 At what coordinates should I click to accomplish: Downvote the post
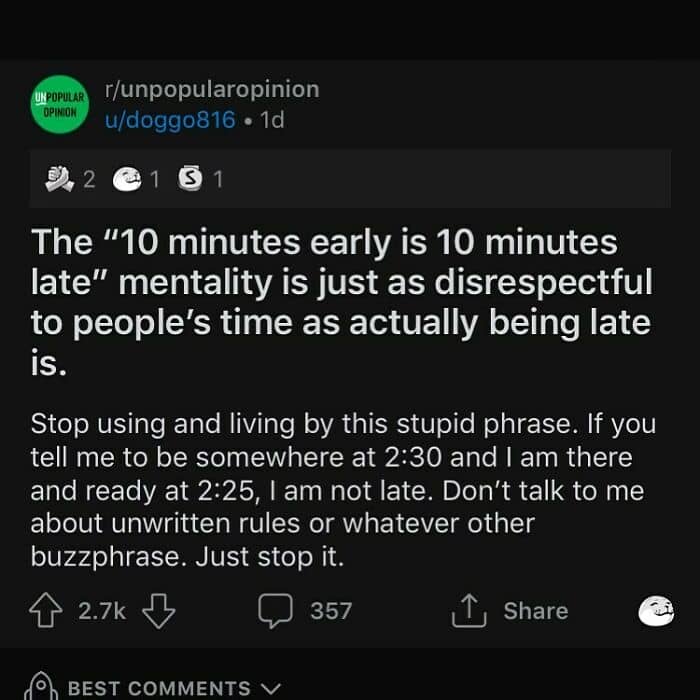point(159,610)
